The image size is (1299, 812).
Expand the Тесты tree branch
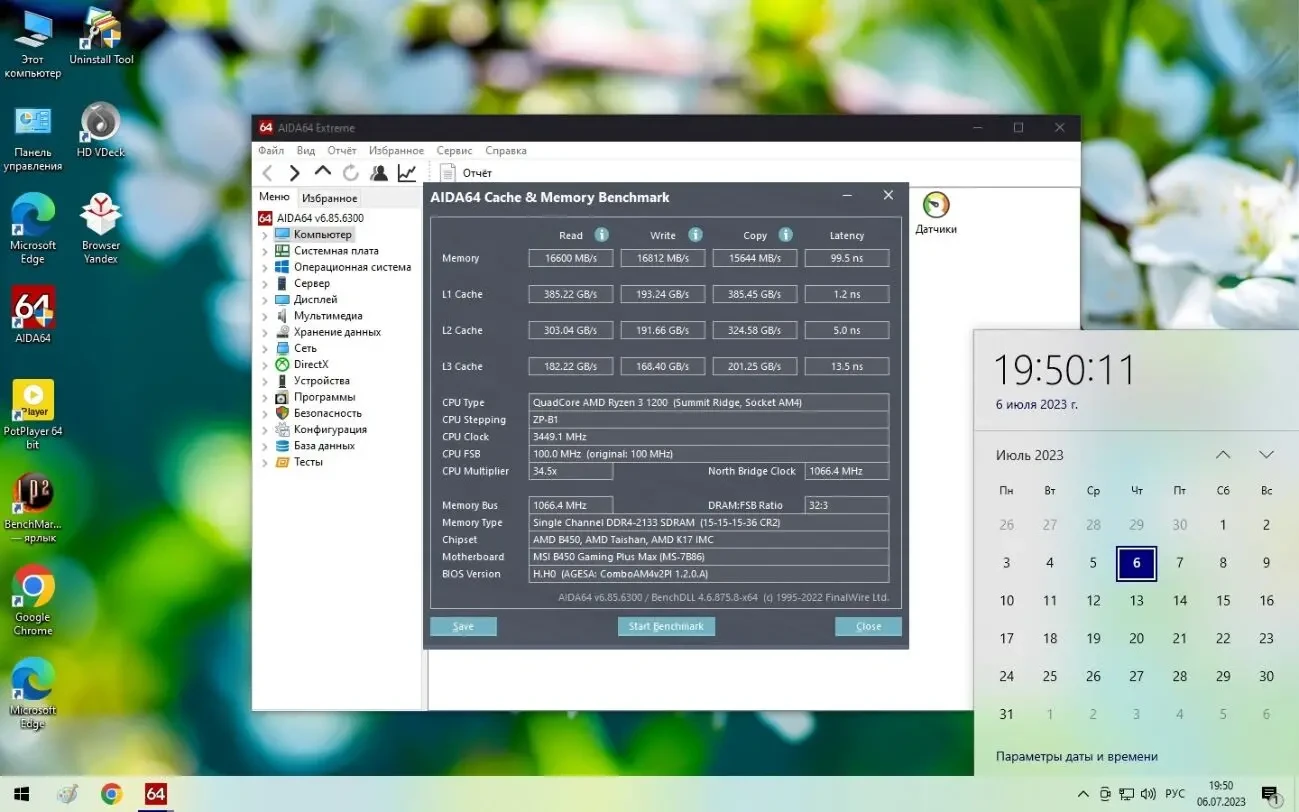tap(264, 461)
